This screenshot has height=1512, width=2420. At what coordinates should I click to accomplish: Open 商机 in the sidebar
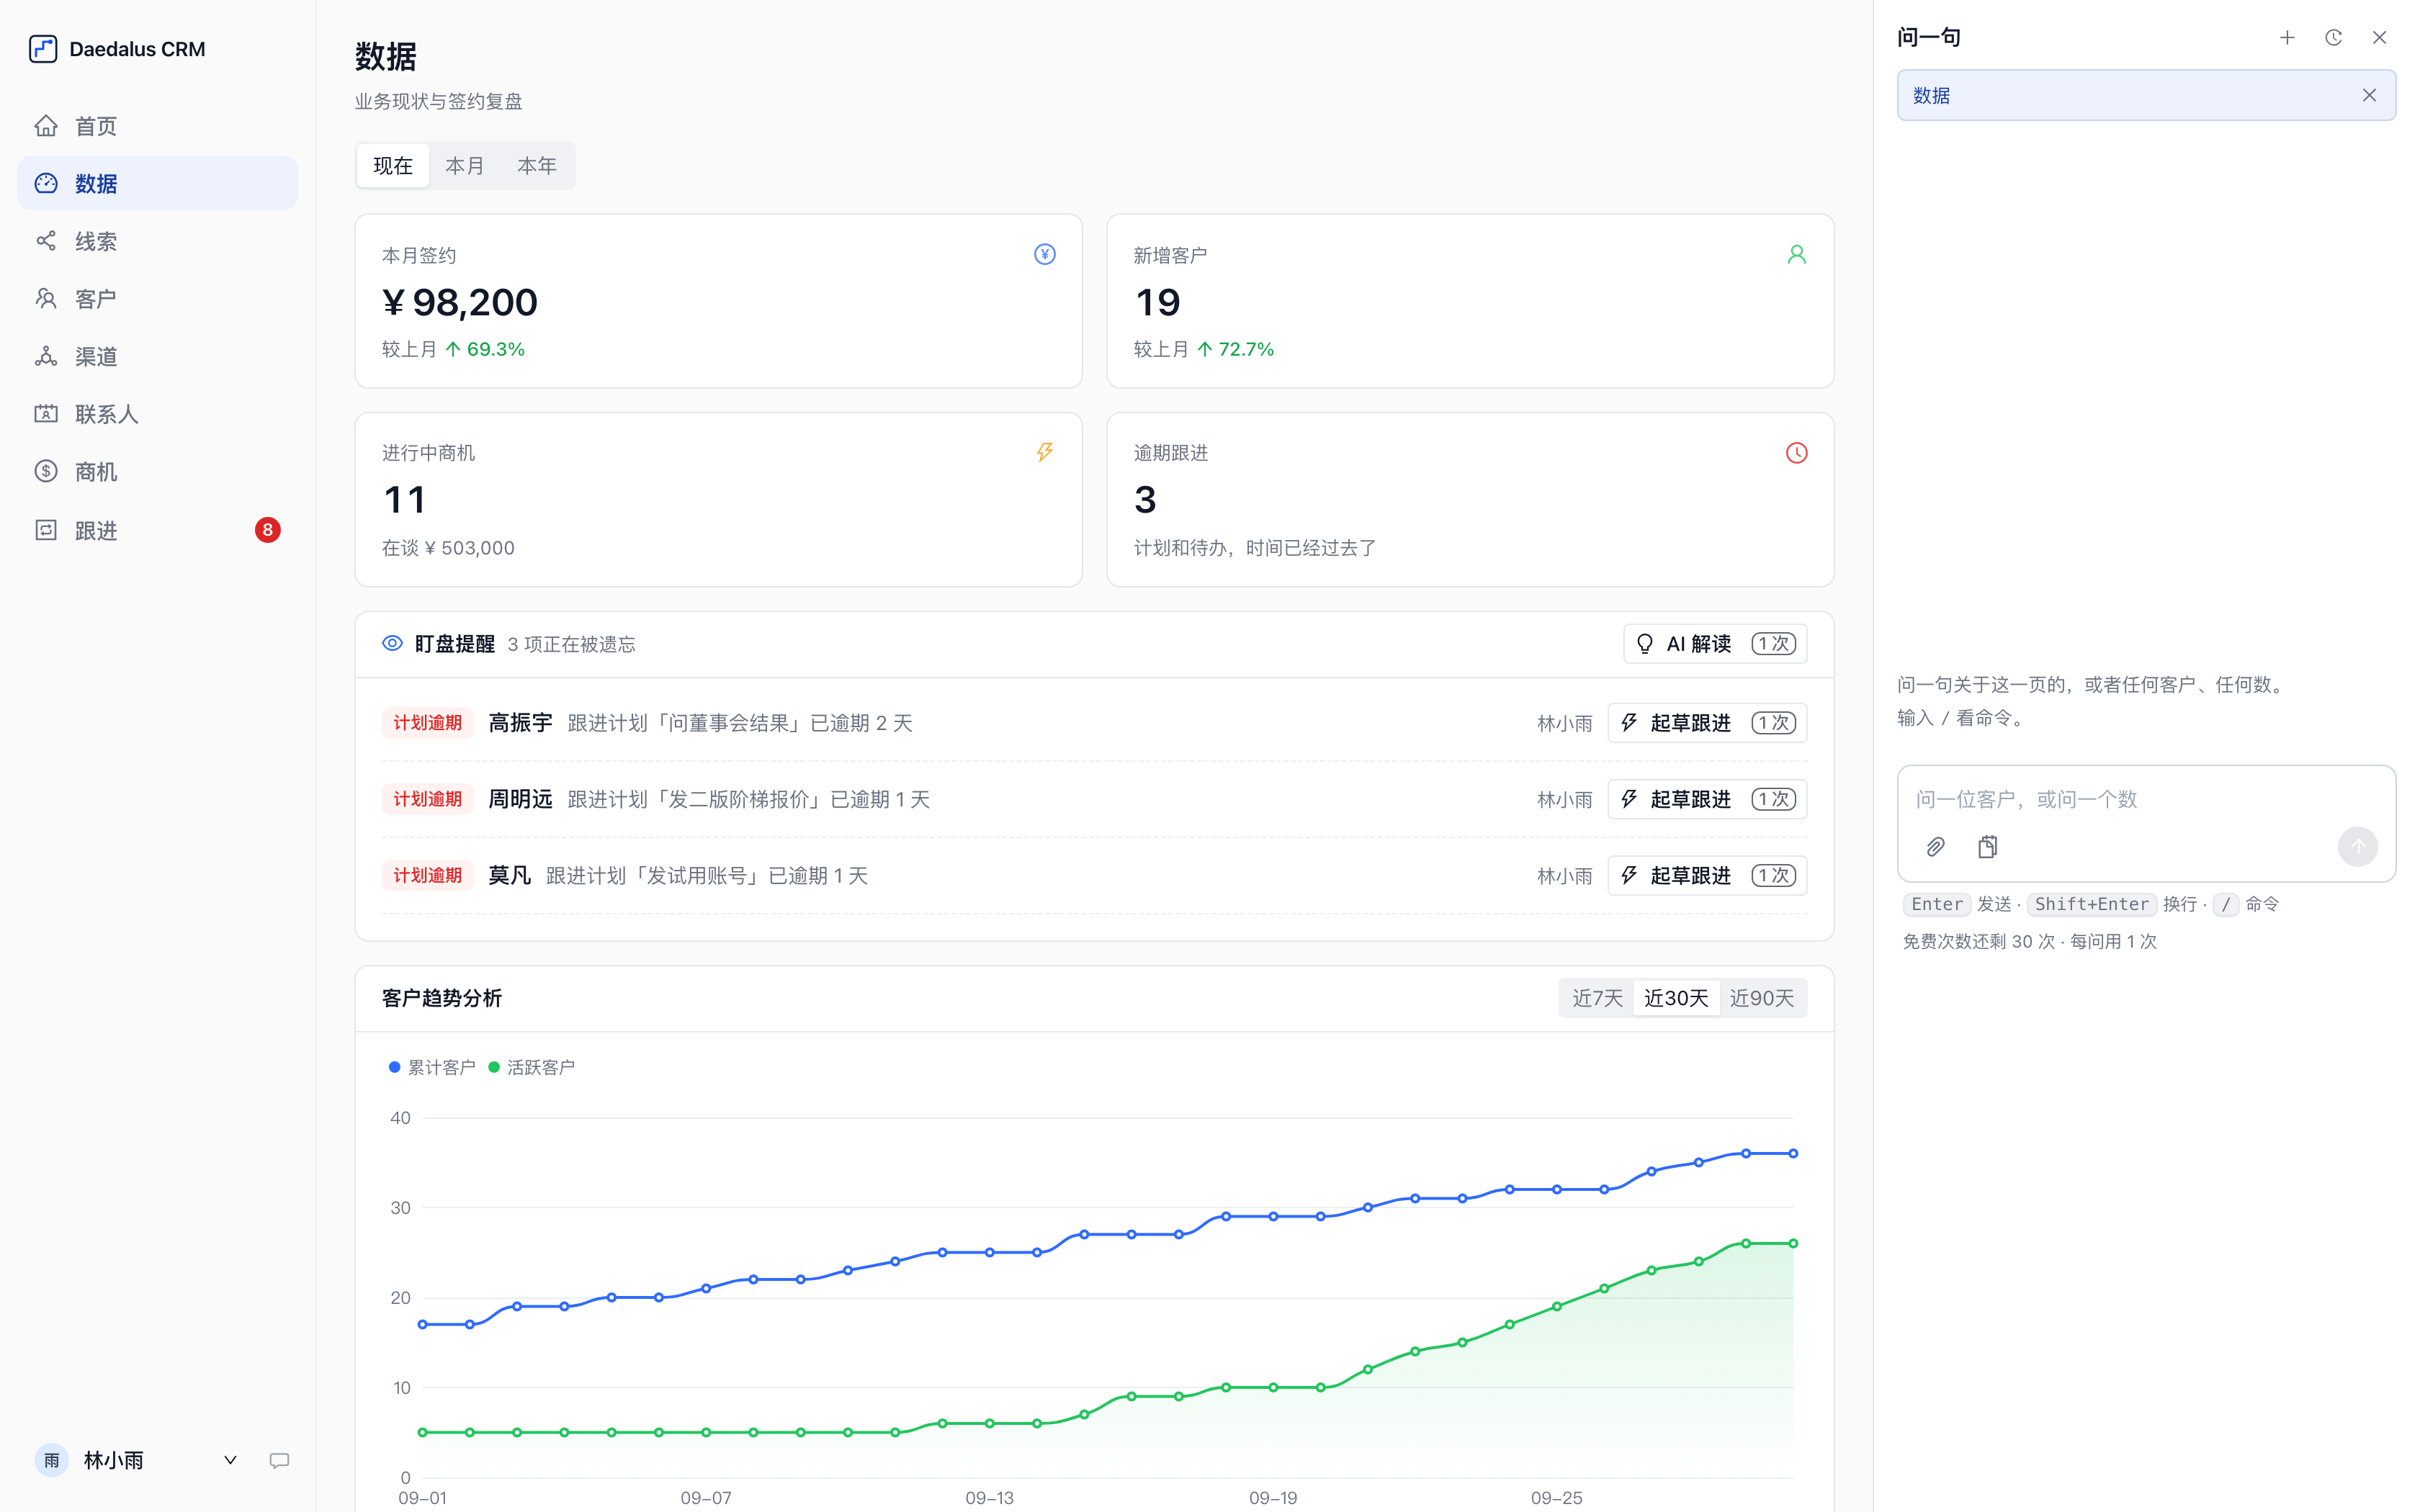157,472
